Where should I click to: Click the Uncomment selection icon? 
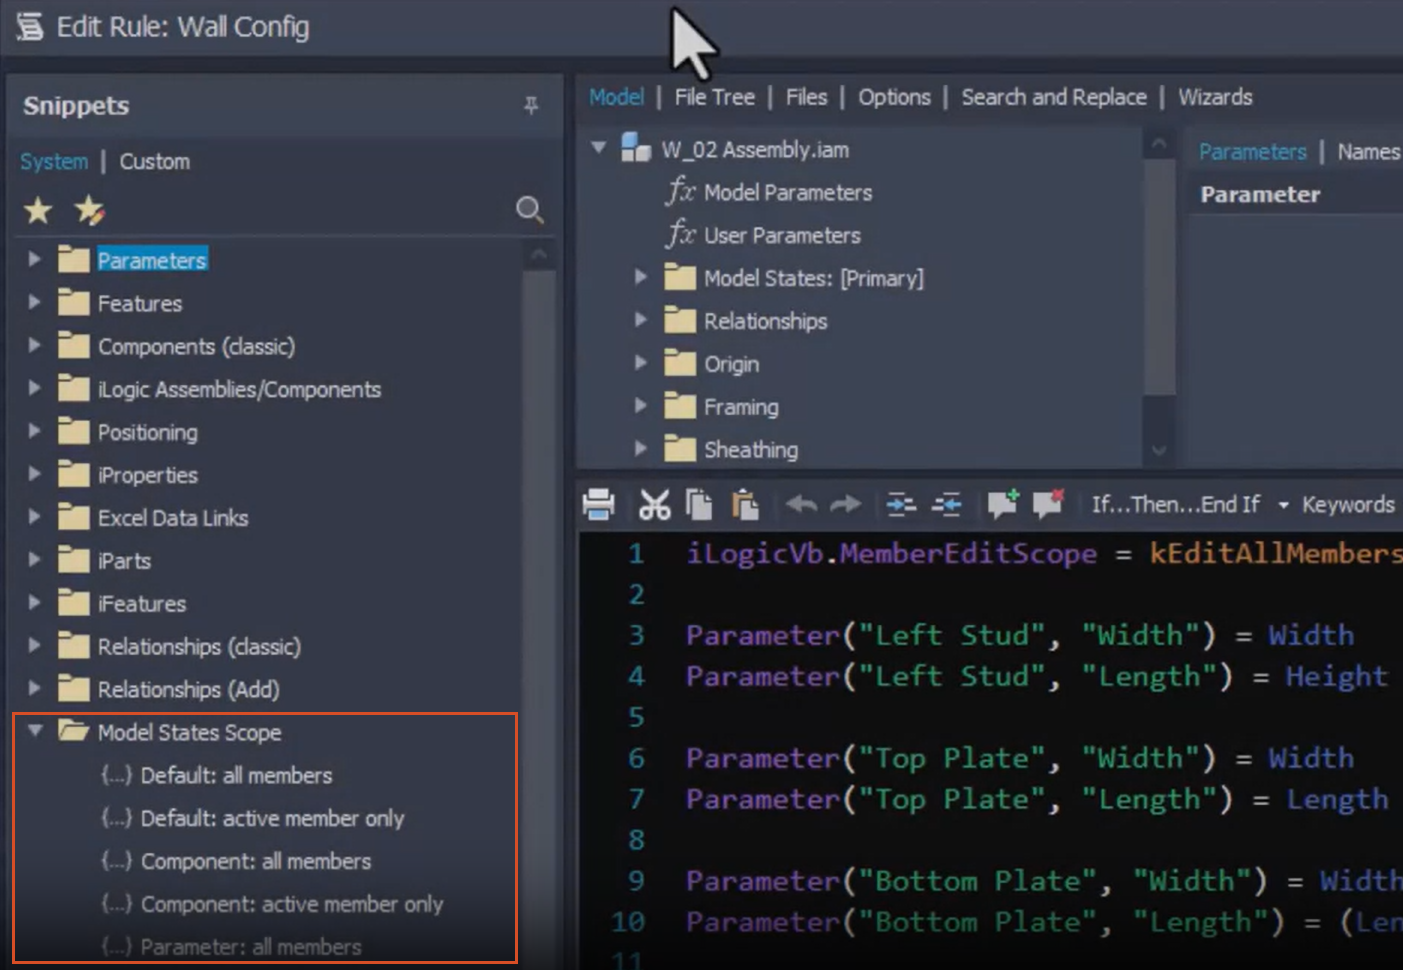pos(1047,503)
